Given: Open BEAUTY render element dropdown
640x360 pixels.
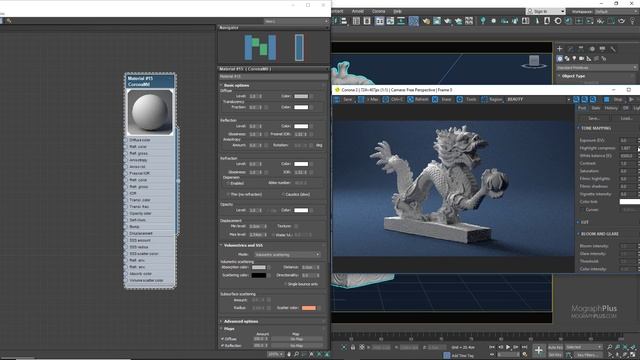Looking at the screenshot, I should [538, 100].
